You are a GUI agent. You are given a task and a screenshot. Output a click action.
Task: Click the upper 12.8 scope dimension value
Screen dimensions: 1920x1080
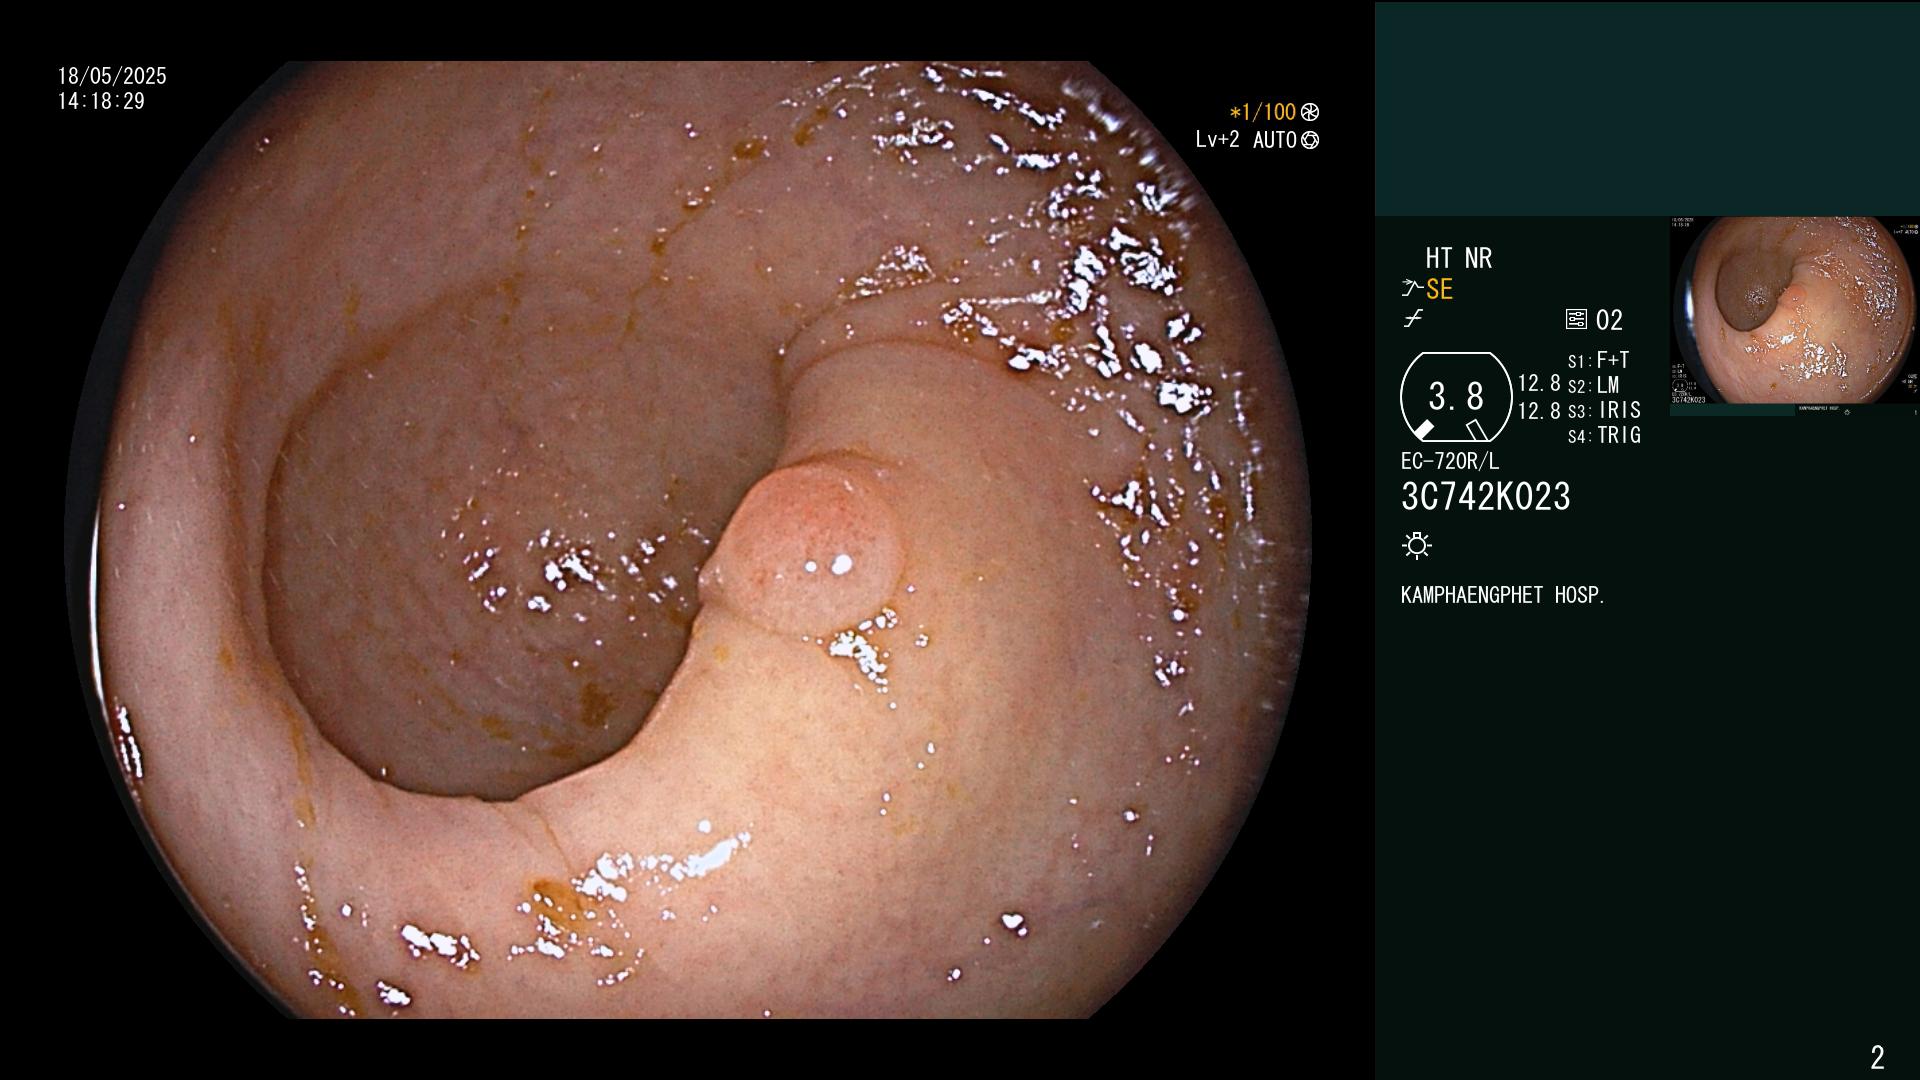point(1539,383)
